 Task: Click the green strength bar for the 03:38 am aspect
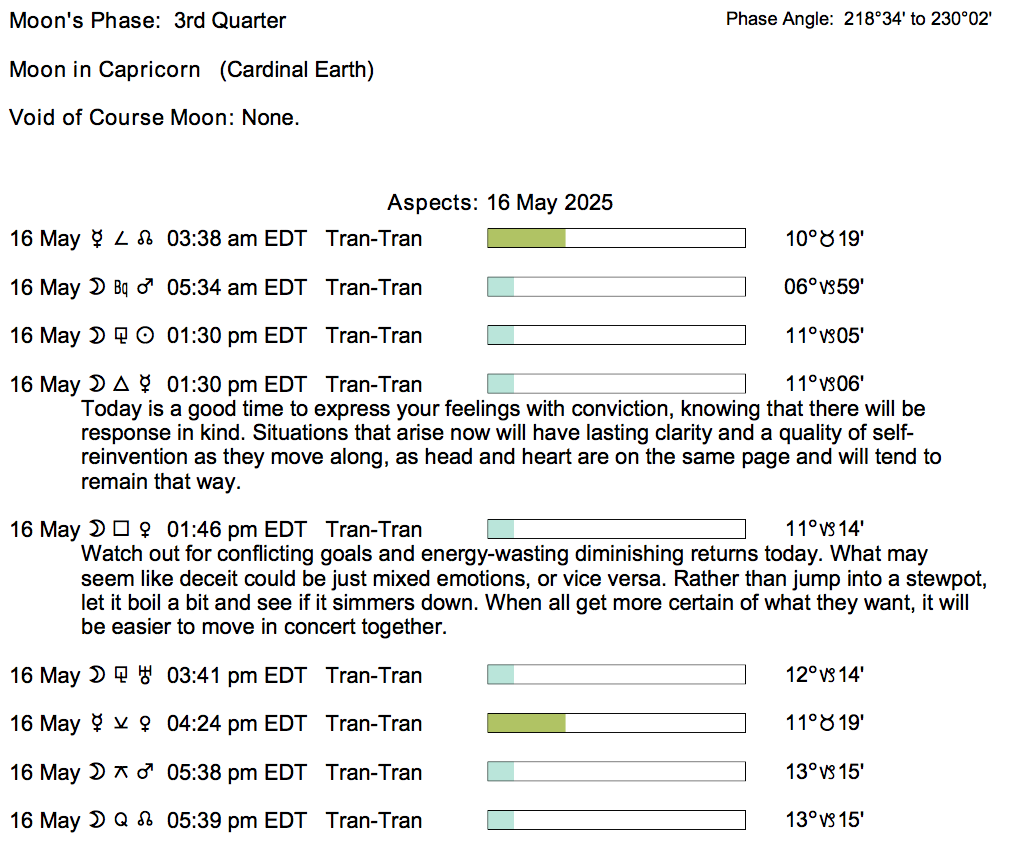point(526,239)
